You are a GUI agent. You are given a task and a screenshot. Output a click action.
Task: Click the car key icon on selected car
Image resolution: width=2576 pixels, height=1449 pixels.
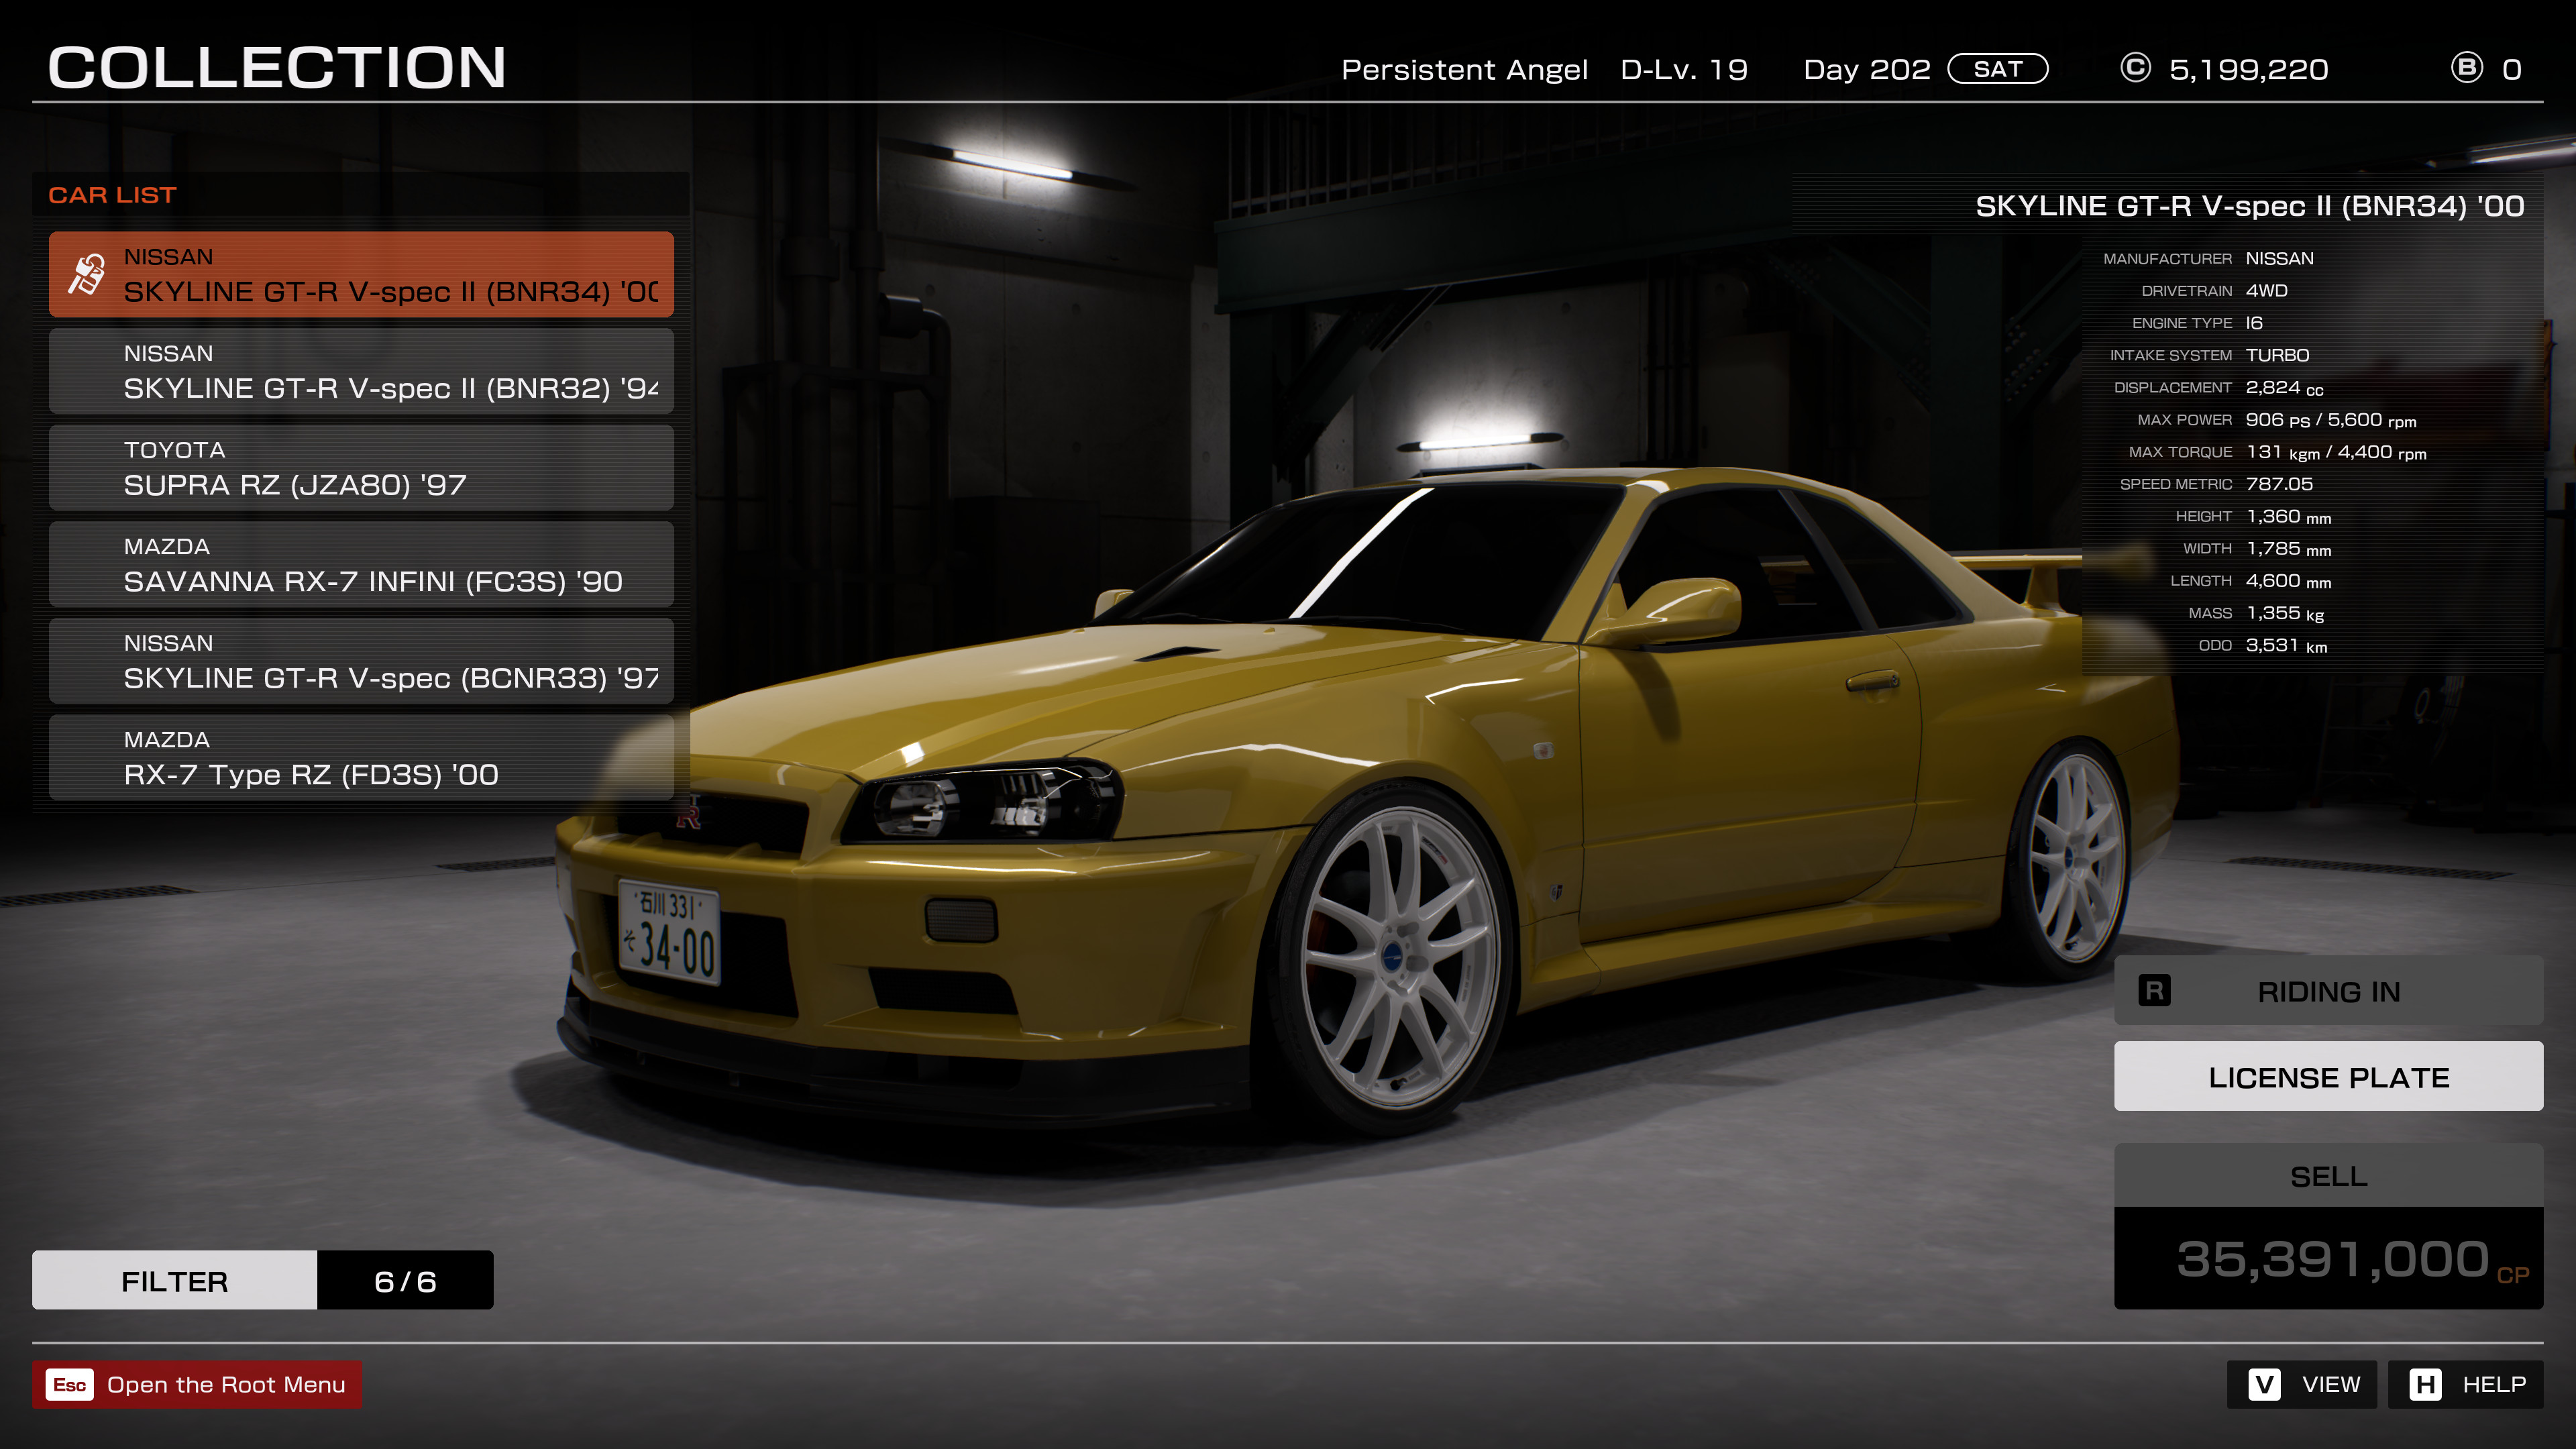[x=87, y=274]
